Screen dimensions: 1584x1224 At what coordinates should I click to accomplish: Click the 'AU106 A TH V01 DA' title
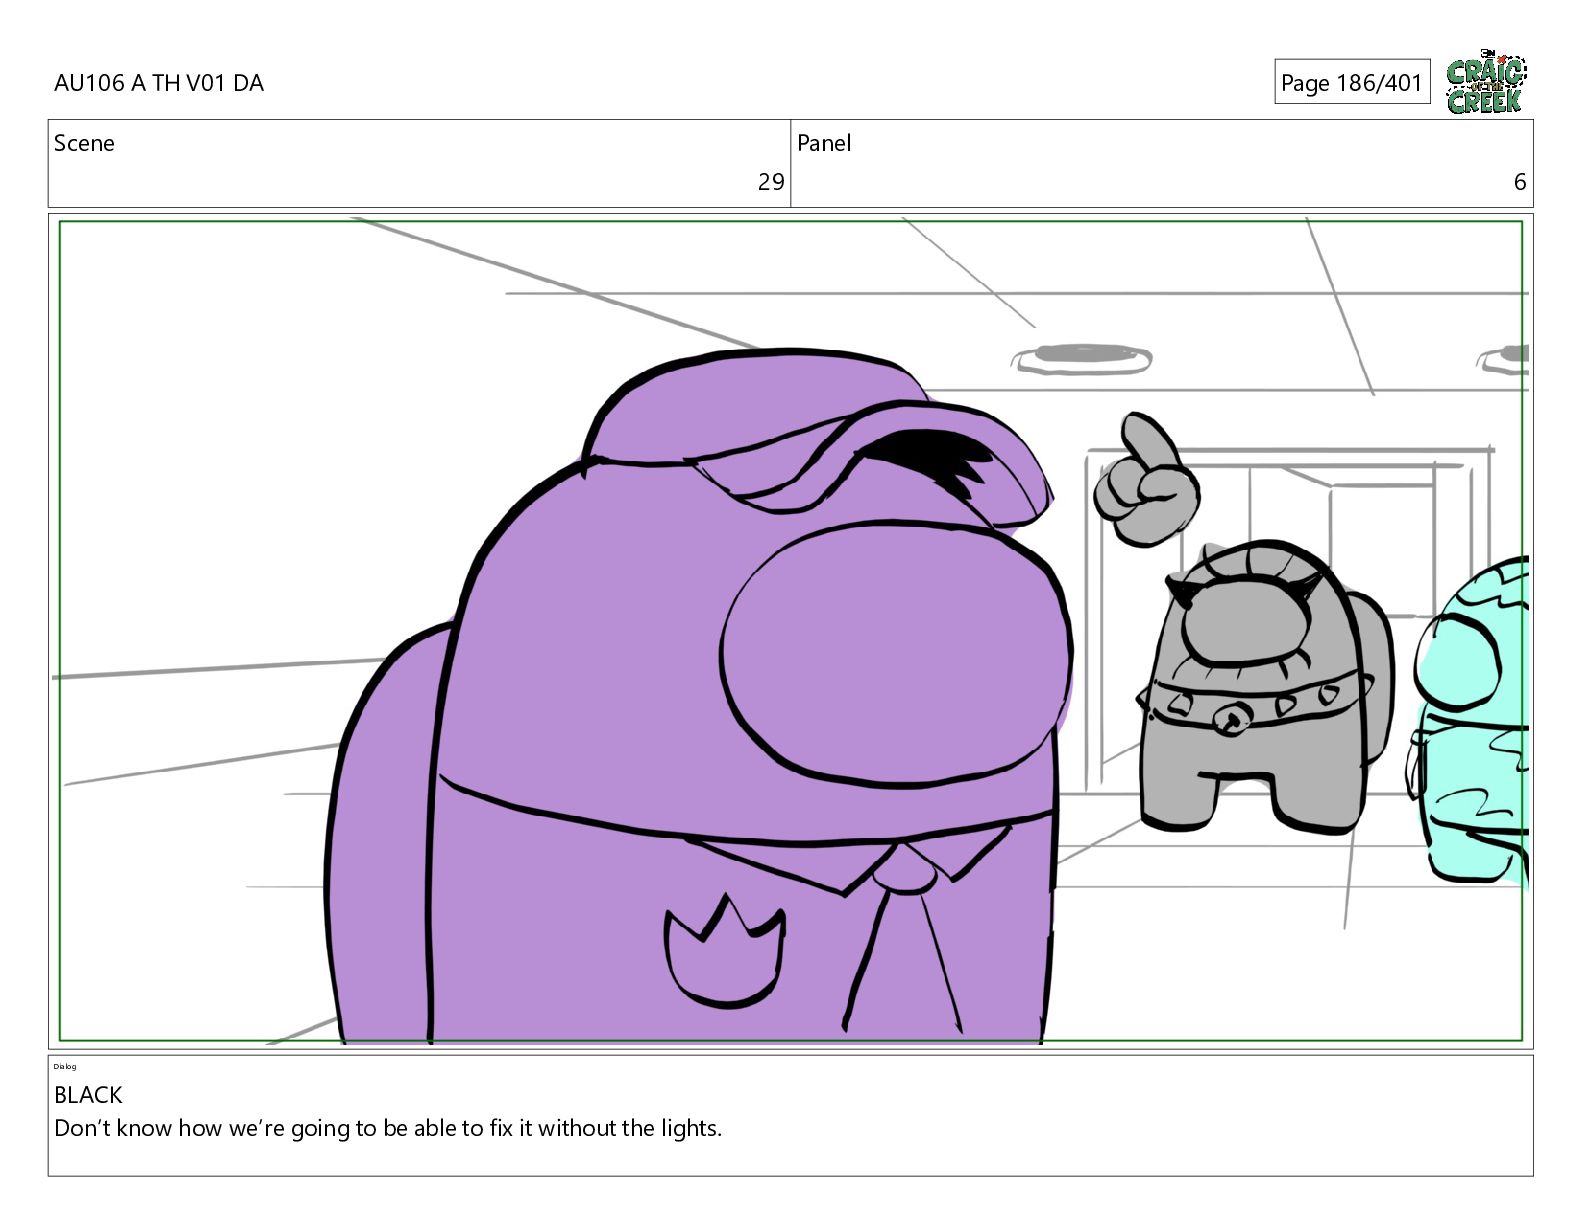tap(159, 83)
